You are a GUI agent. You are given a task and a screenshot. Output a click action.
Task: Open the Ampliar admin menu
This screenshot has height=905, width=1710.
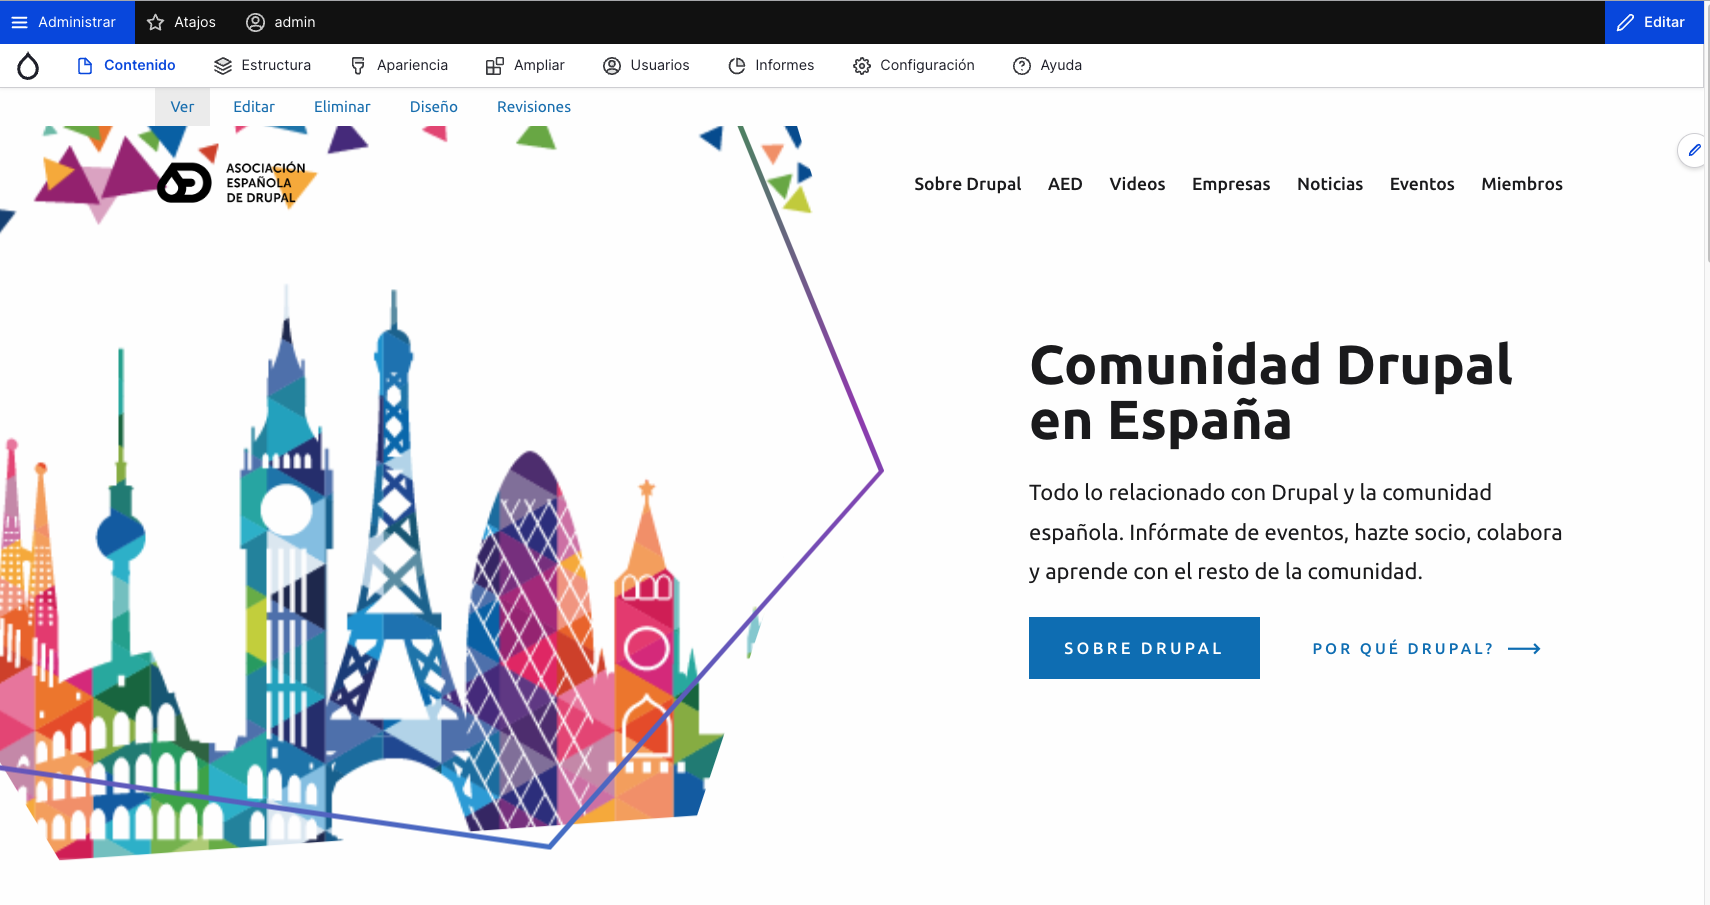(525, 65)
